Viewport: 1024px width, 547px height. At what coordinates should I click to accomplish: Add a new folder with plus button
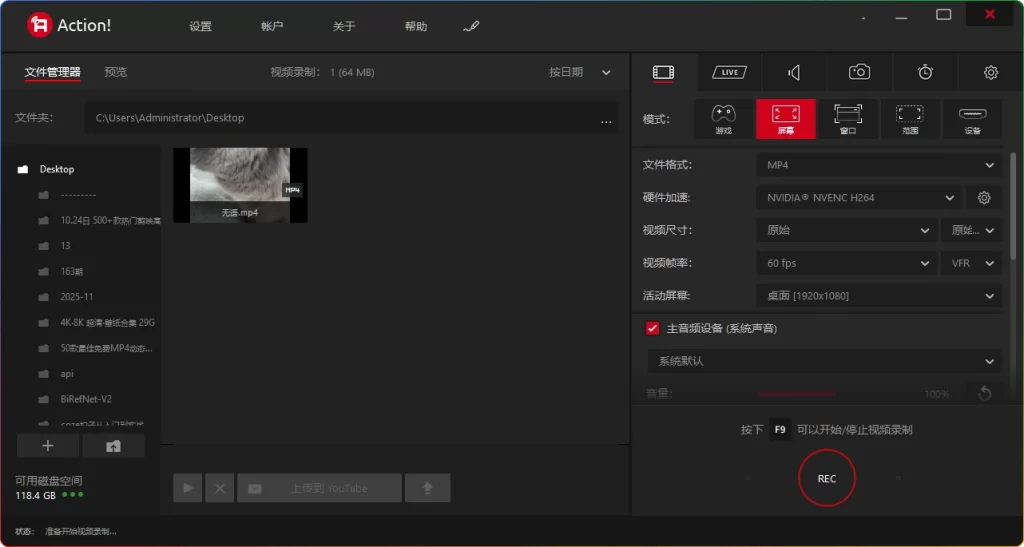coord(48,446)
